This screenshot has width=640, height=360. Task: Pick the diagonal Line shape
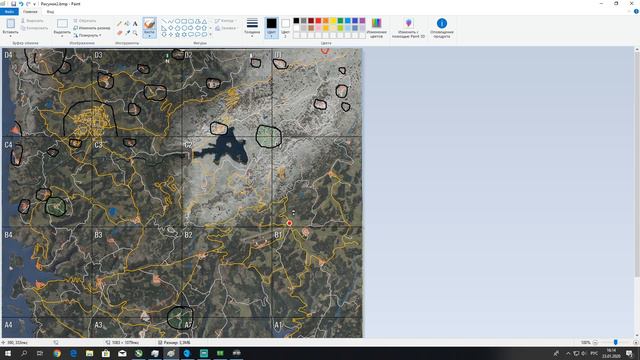164,21
